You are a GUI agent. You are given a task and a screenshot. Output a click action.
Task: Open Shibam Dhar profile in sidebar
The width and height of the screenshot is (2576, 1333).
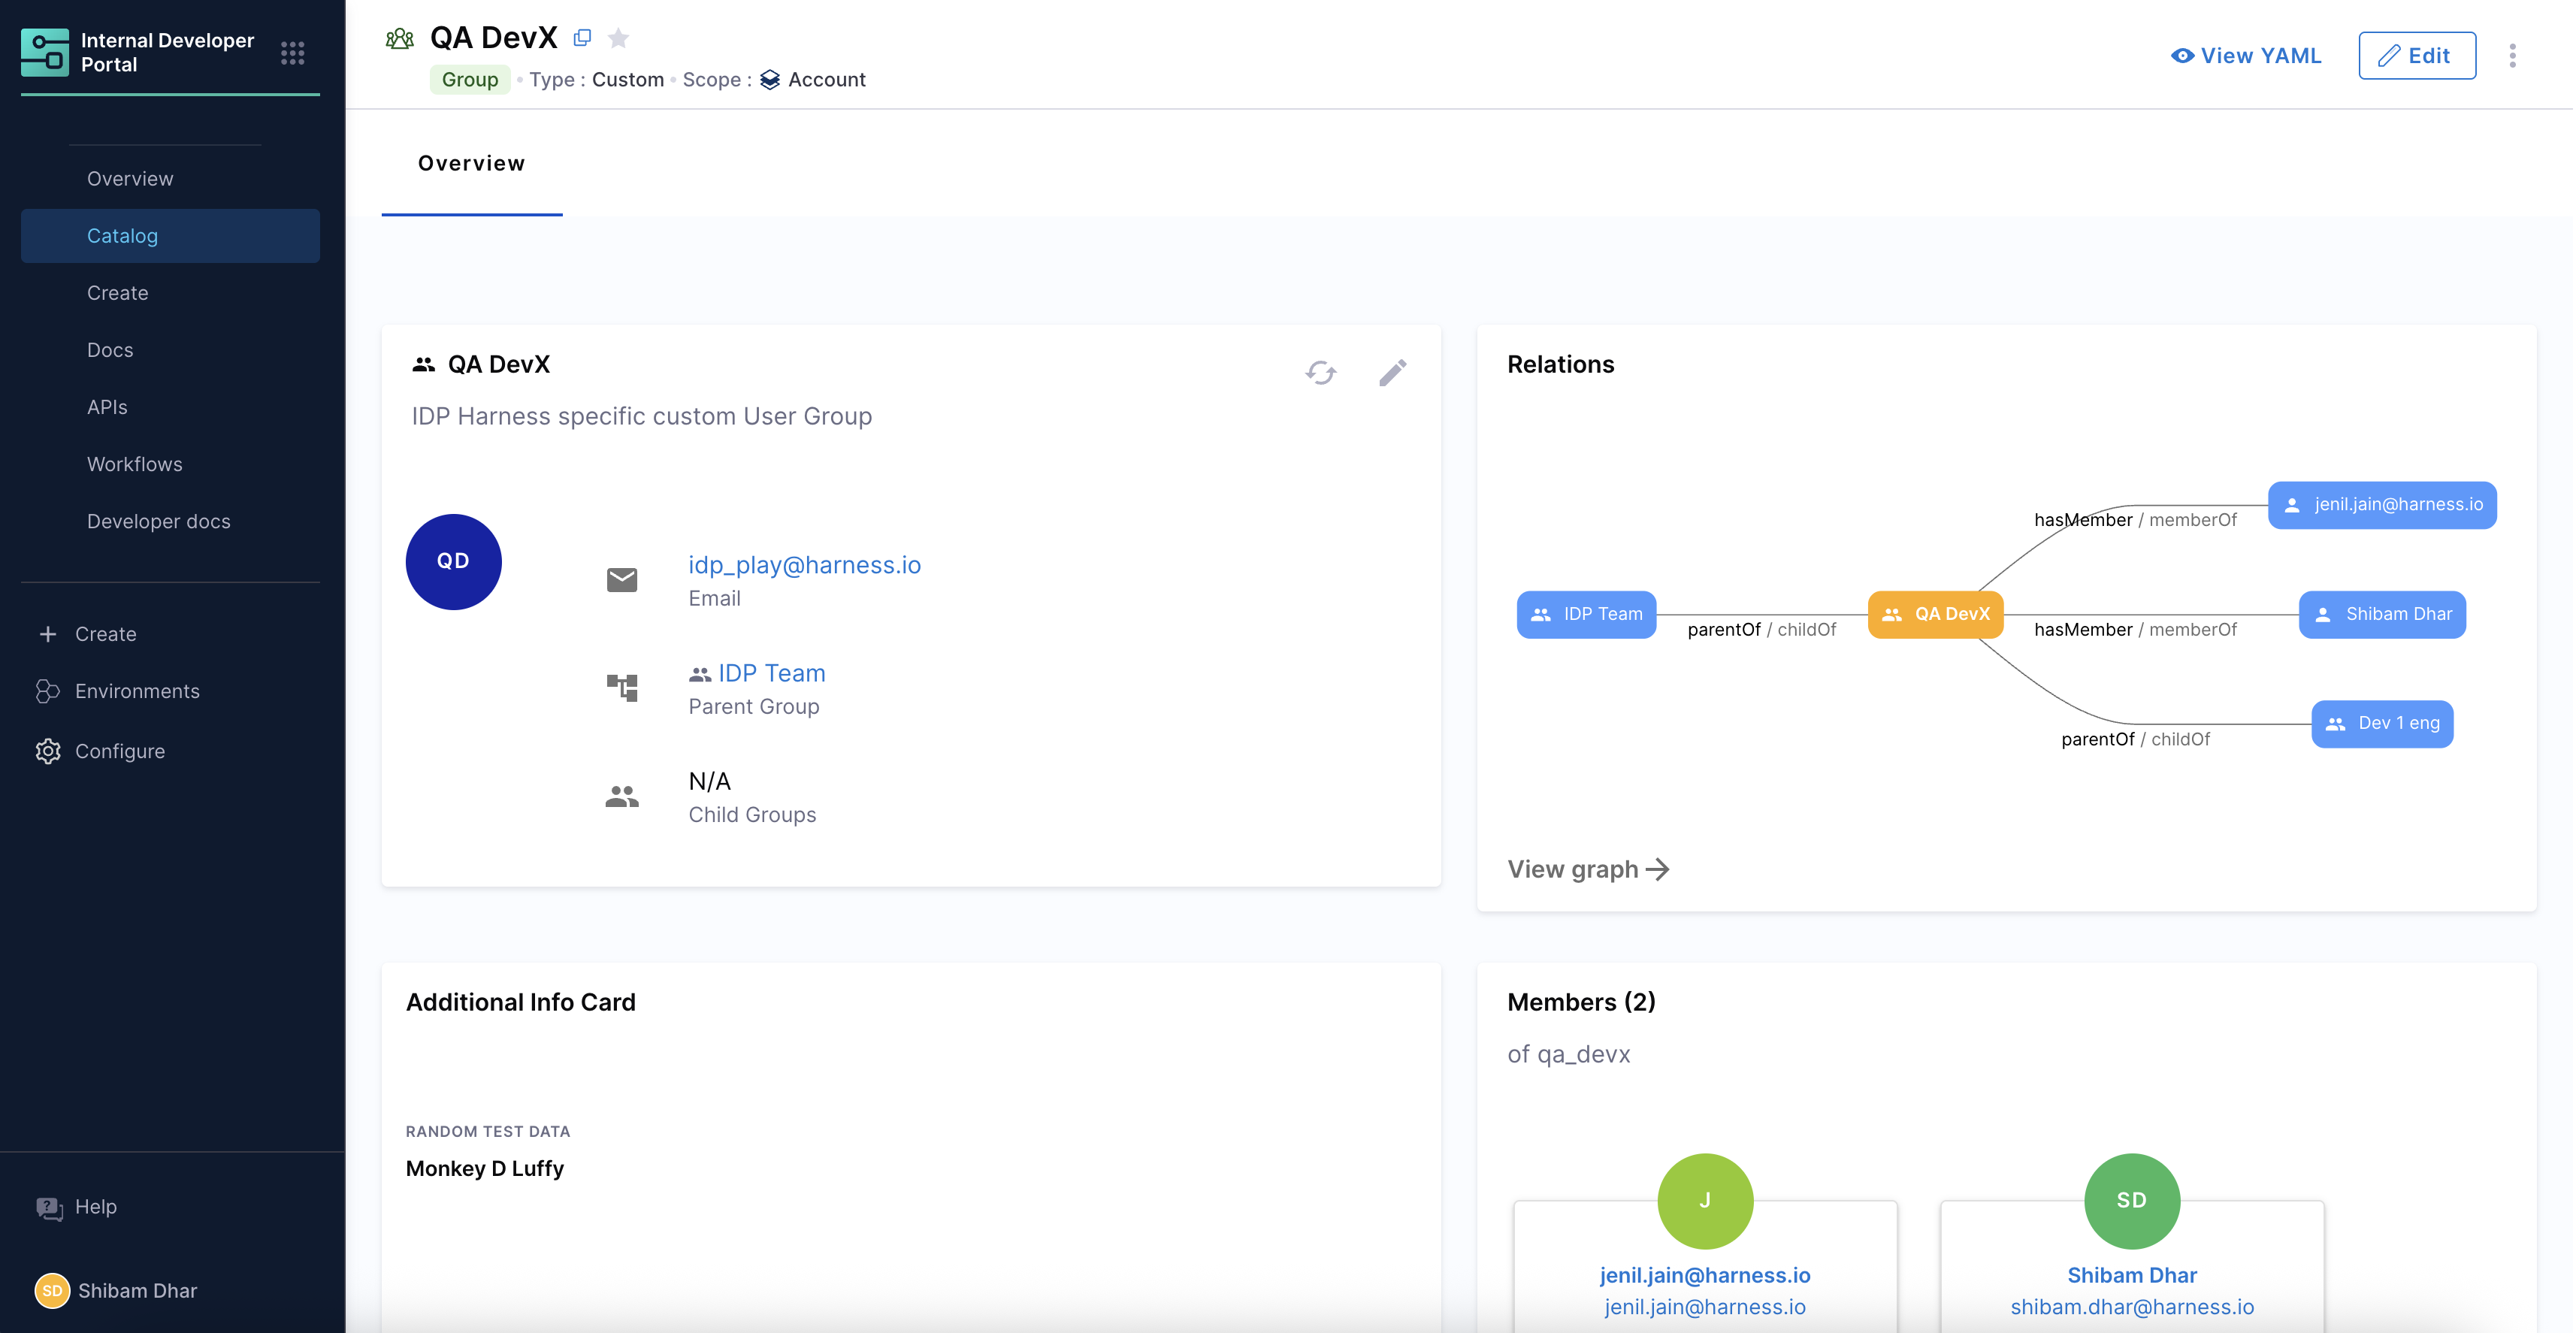coord(138,1291)
